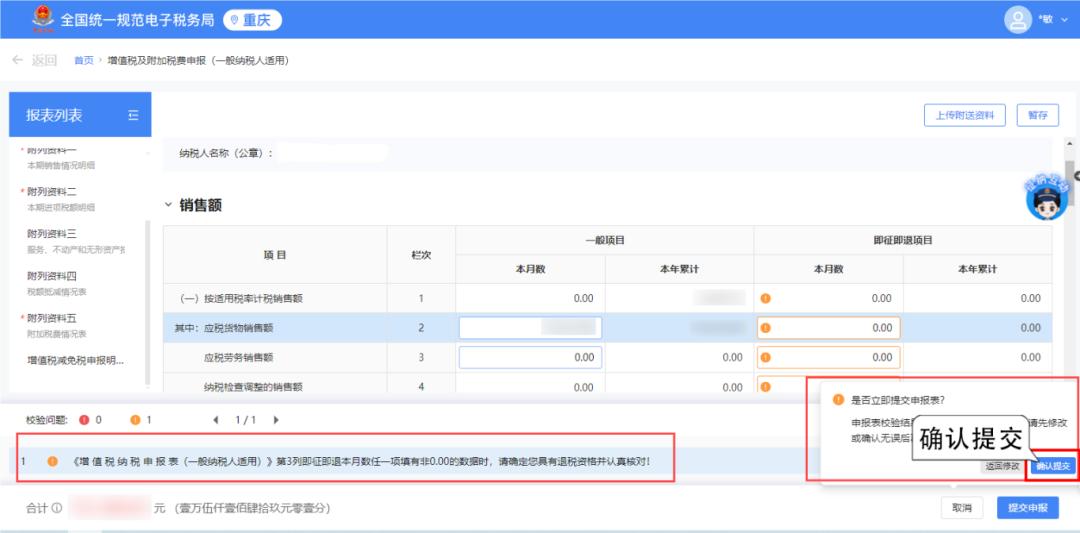Screen dimensions: 1080x533
Task: Click the red error count icon
Action: click(x=84, y=420)
